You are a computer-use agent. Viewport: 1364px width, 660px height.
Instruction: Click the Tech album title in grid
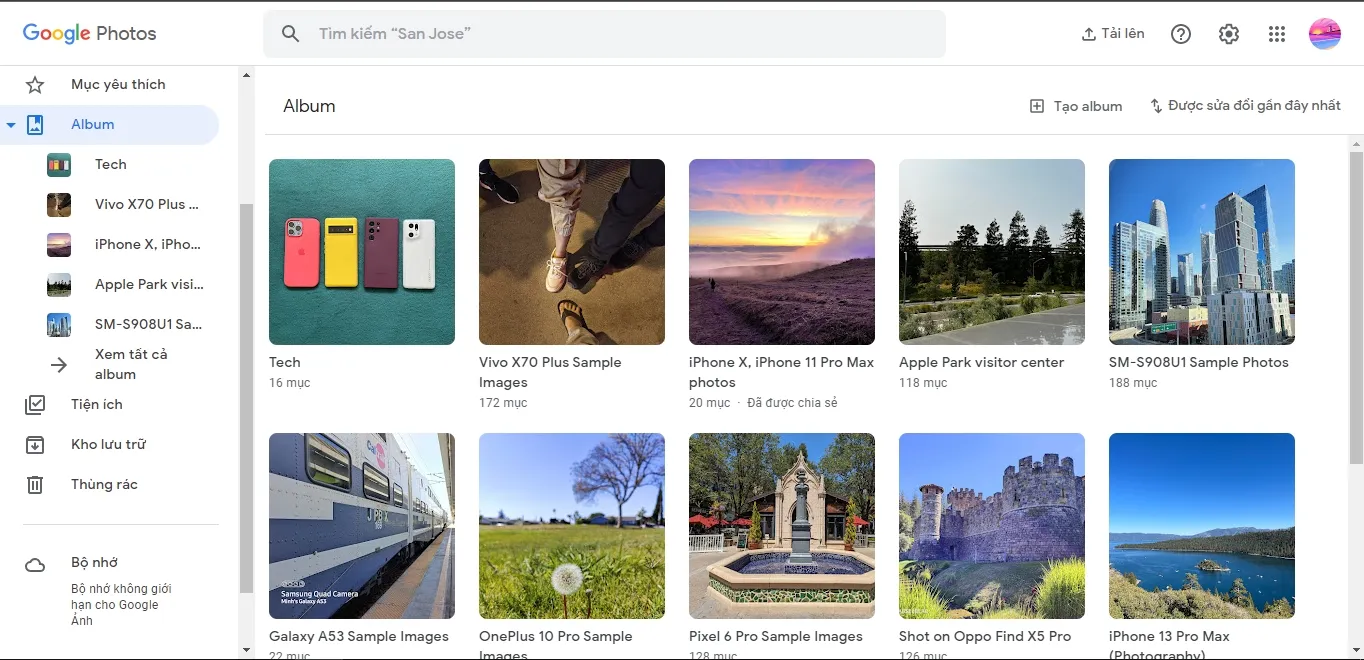click(x=285, y=362)
